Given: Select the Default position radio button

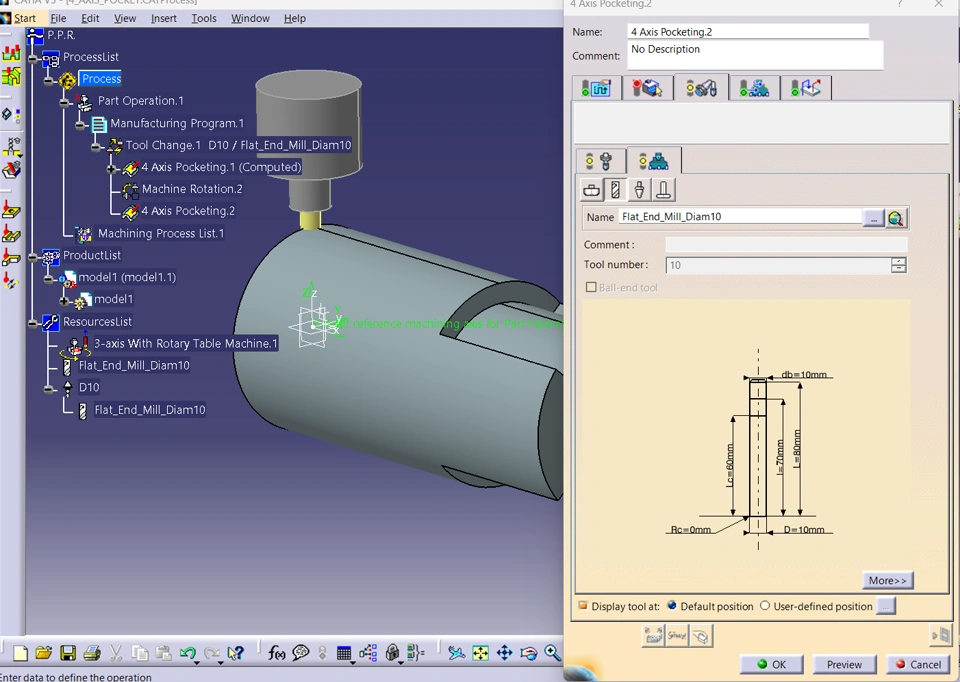Looking at the screenshot, I should (672, 606).
